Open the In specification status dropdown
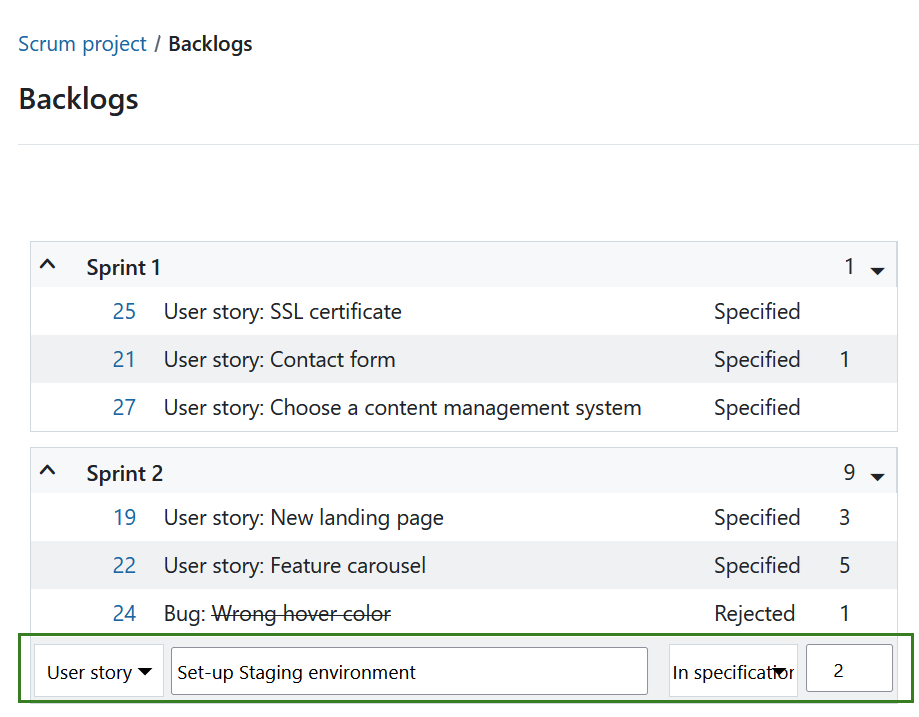This screenshot has width=919, height=717. pyautogui.click(x=733, y=670)
